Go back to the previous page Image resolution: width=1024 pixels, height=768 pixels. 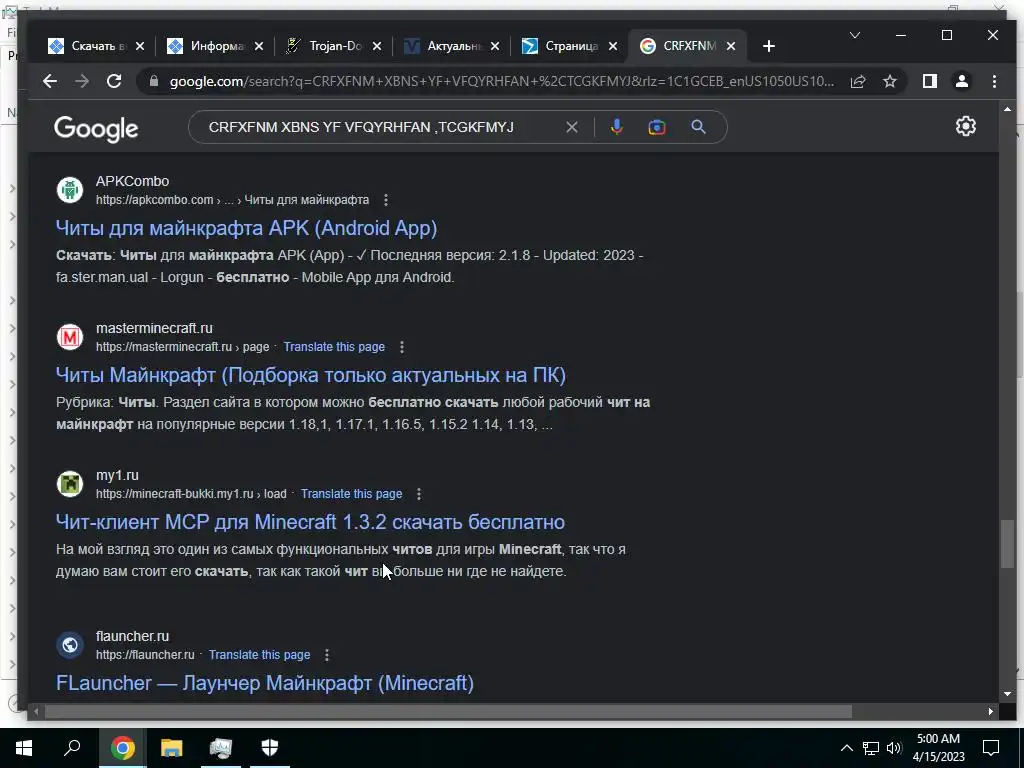coord(50,81)
